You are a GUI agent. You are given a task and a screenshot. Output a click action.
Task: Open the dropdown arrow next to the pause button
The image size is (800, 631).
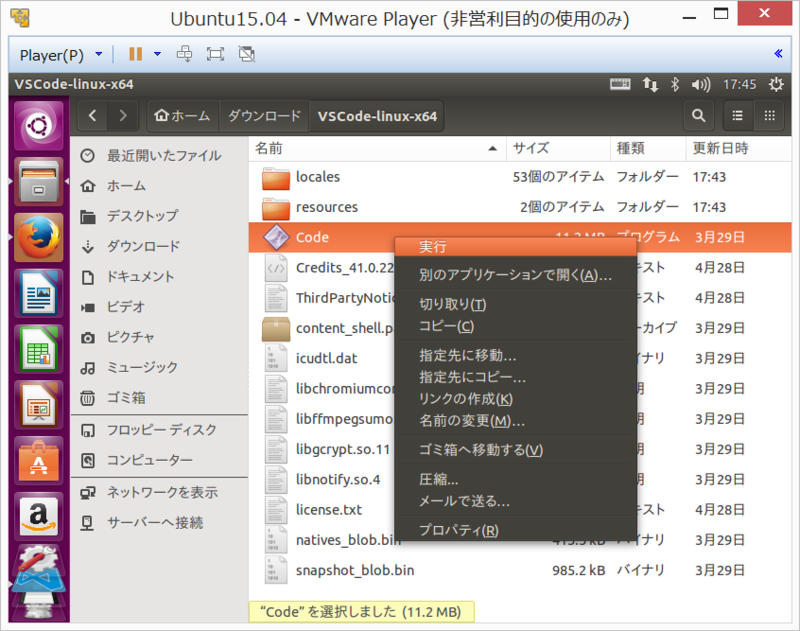155,53
